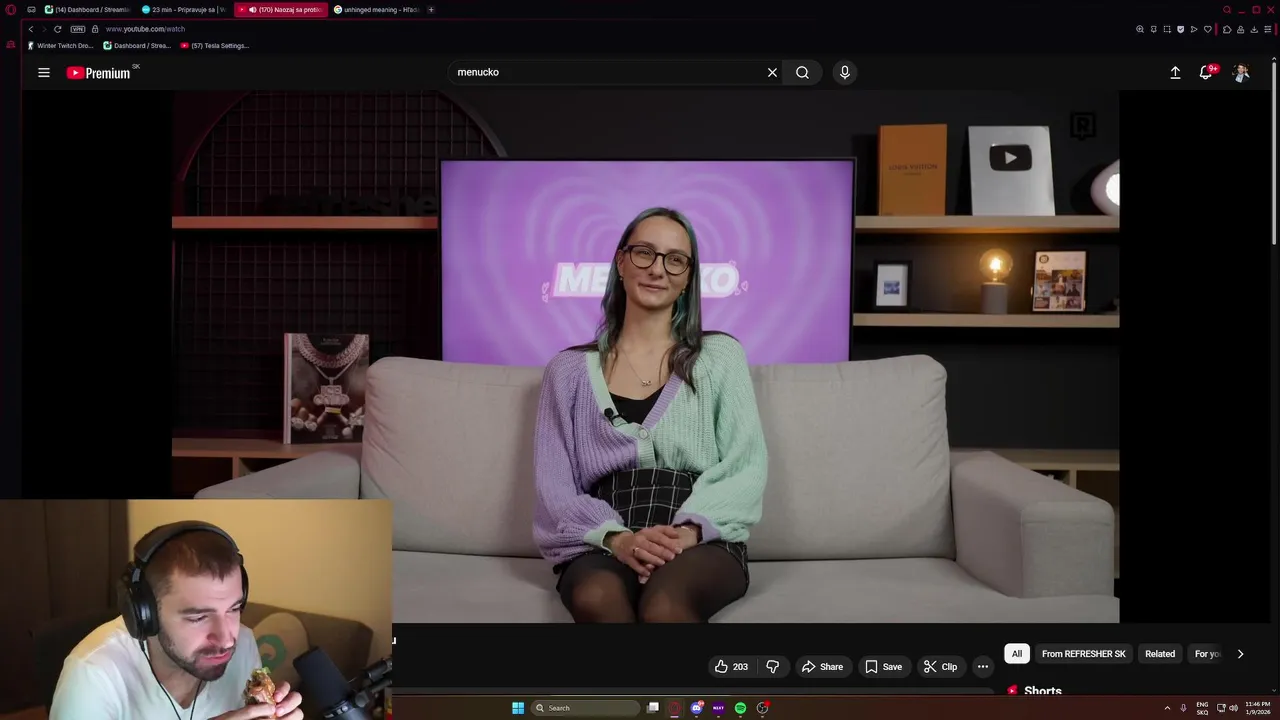Viewport: 1280px width, 720px height.
Task: Select the All filter chip
Action: tap(1017, 654)
